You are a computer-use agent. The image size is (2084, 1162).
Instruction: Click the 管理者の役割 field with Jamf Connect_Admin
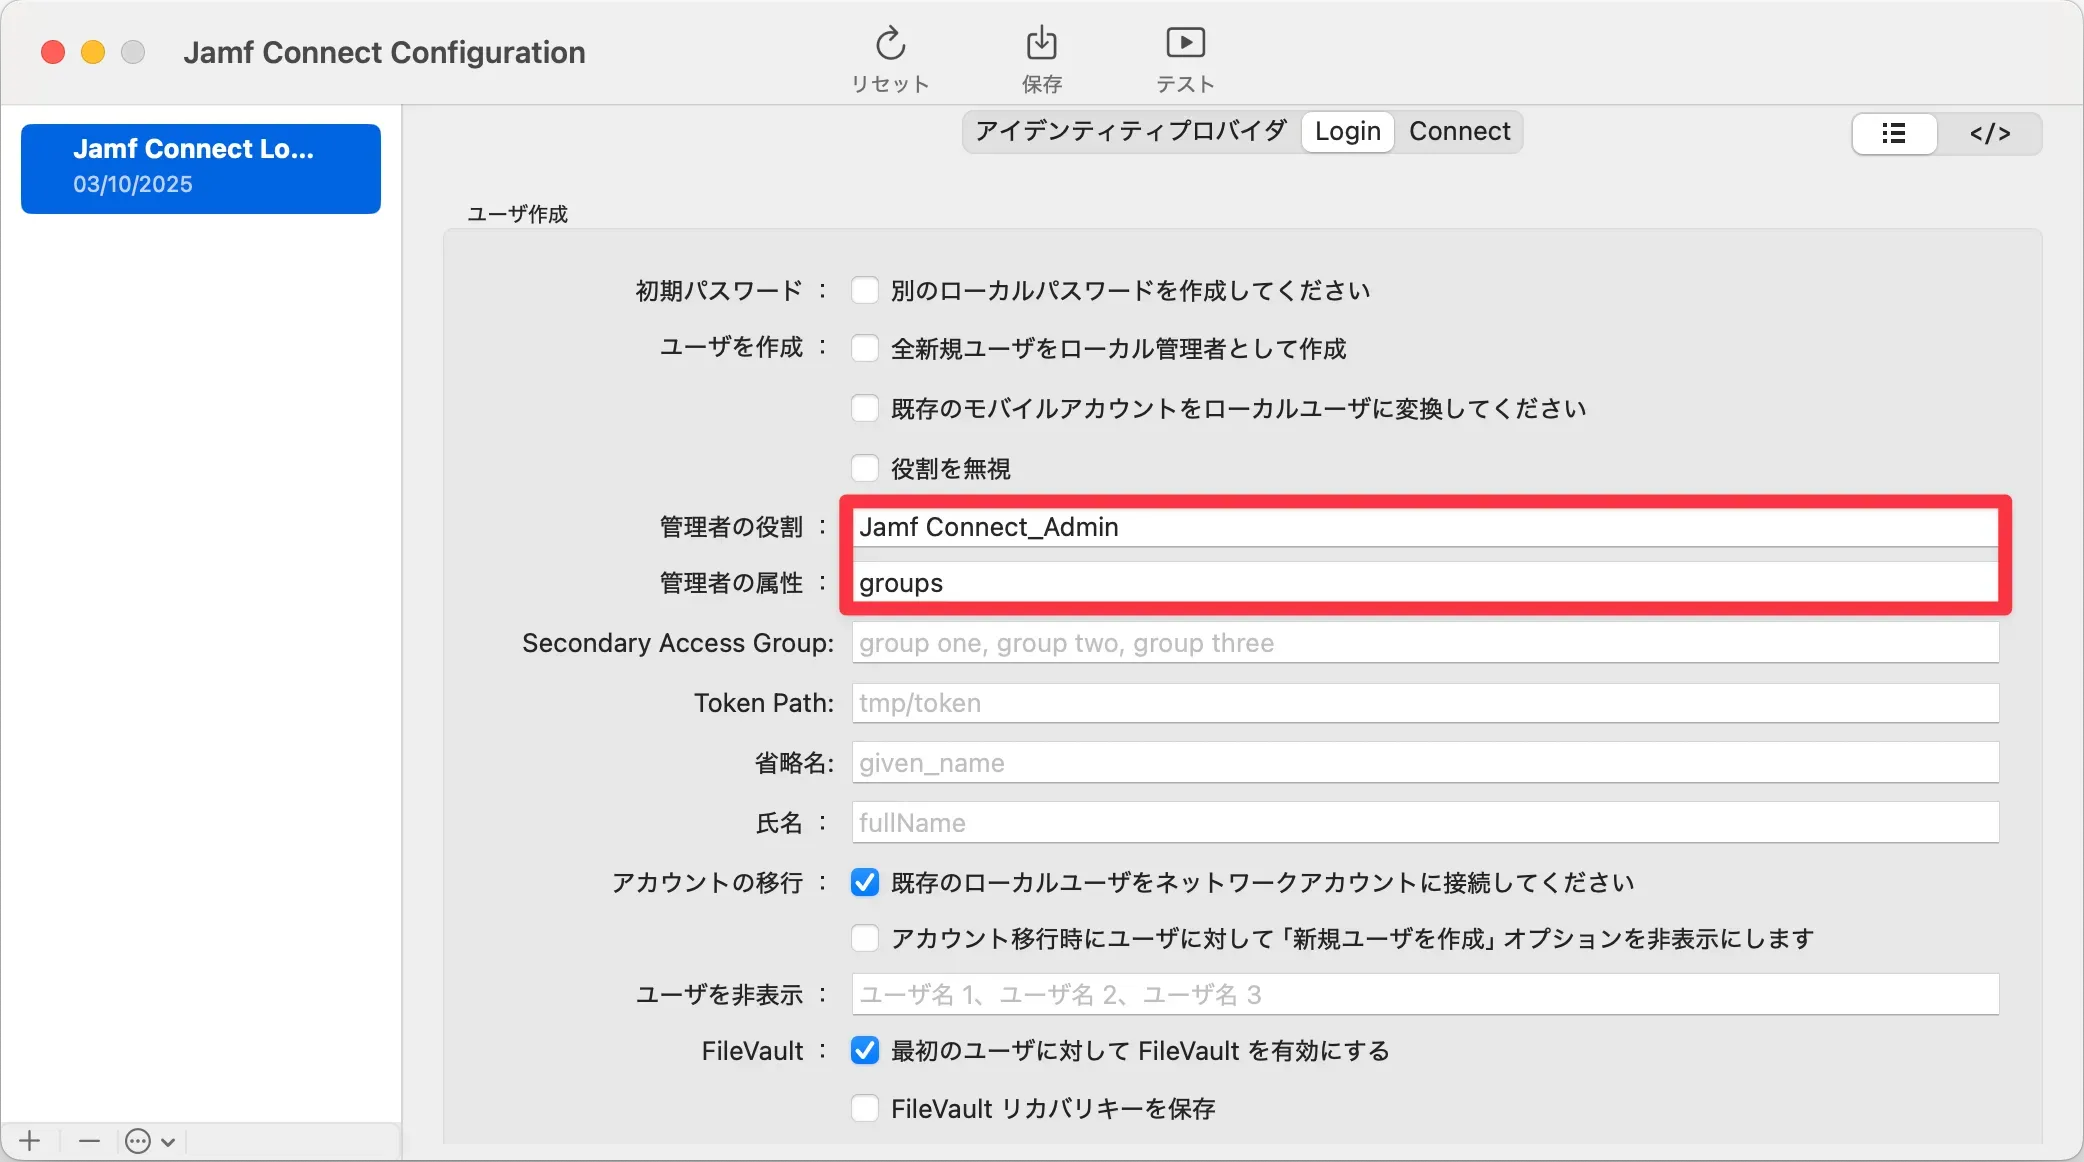pos(1424,527)
